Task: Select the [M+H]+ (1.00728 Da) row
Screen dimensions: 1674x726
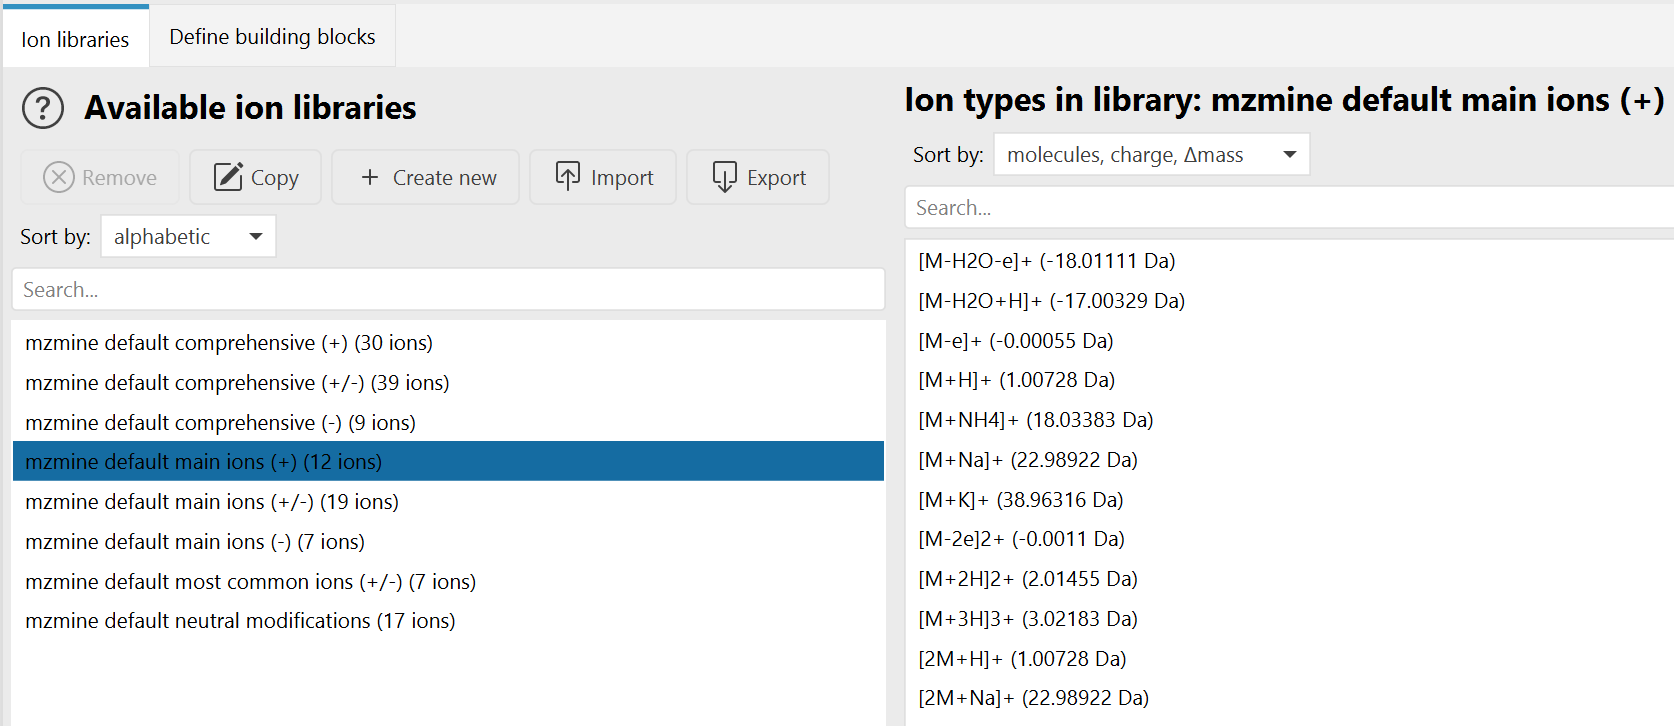Action: pyautogui.click(x=1290, y=380)
